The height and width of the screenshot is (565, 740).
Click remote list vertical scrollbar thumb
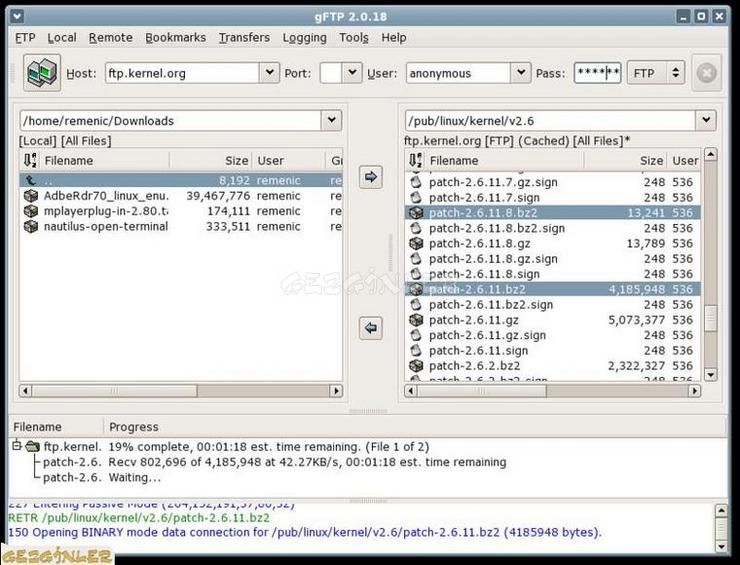[x=710, y=318]
